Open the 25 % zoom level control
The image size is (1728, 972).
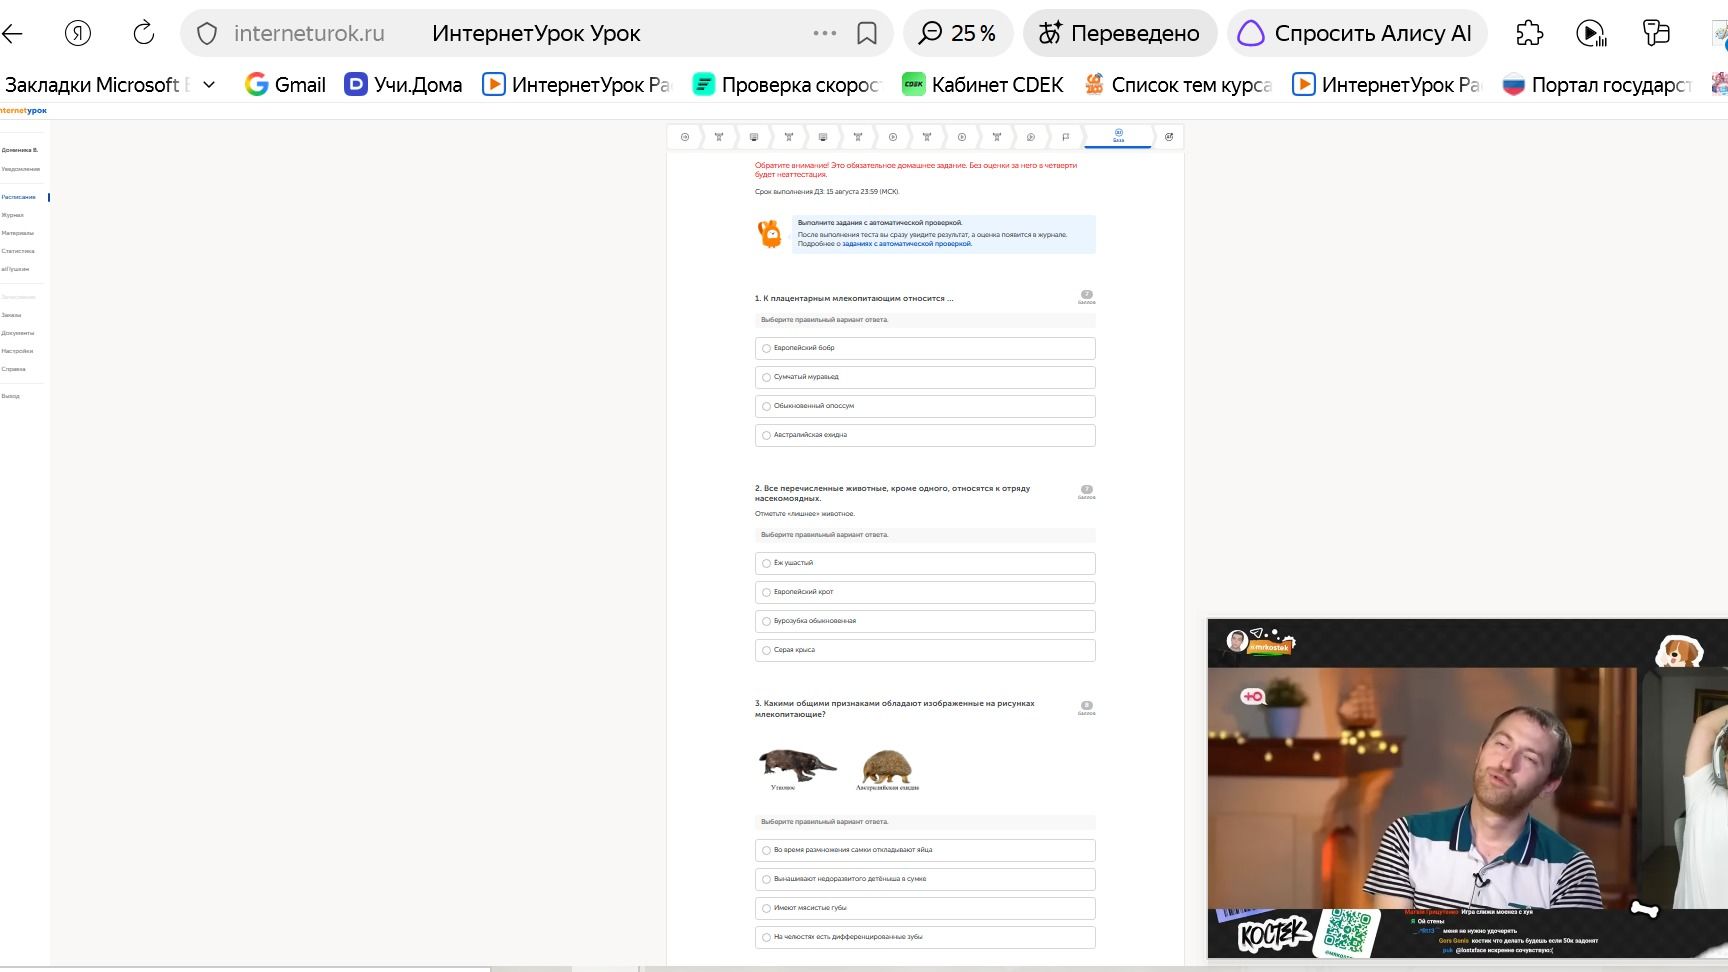(958, 33)
